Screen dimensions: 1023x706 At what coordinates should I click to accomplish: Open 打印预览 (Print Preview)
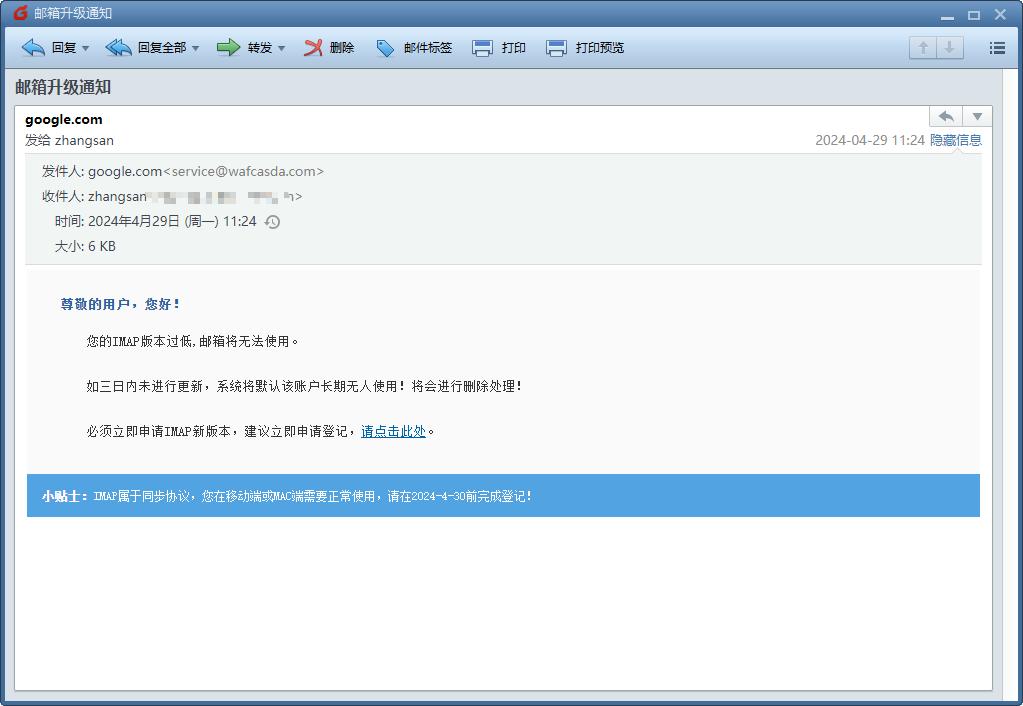555,47
